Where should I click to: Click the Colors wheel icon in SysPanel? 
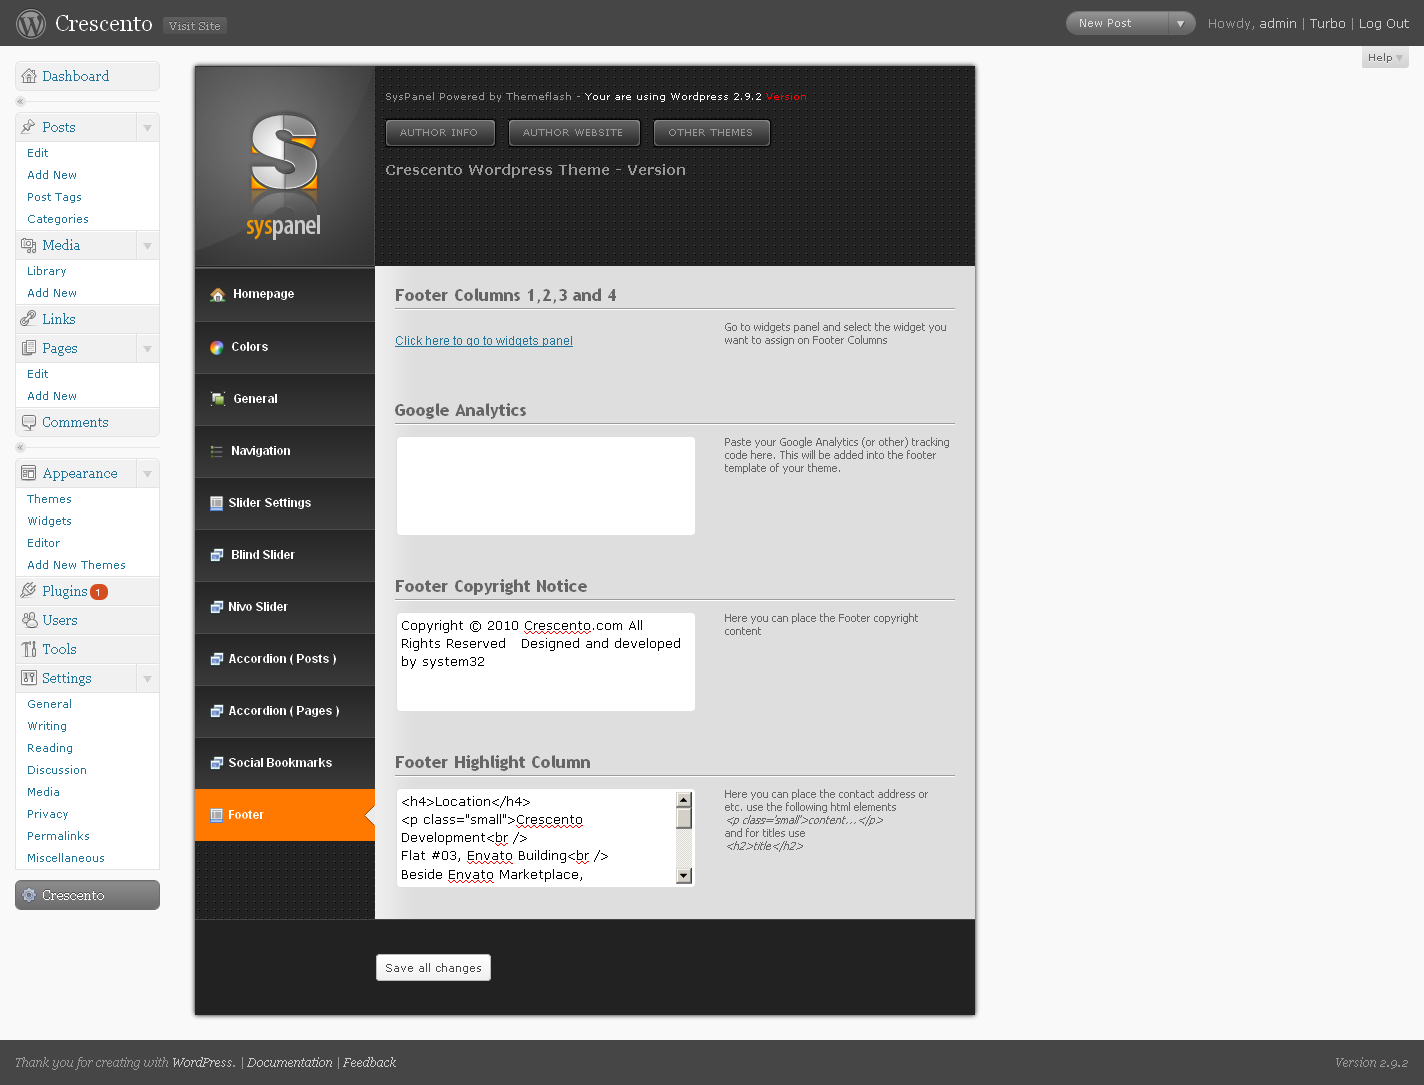point(217,347)
